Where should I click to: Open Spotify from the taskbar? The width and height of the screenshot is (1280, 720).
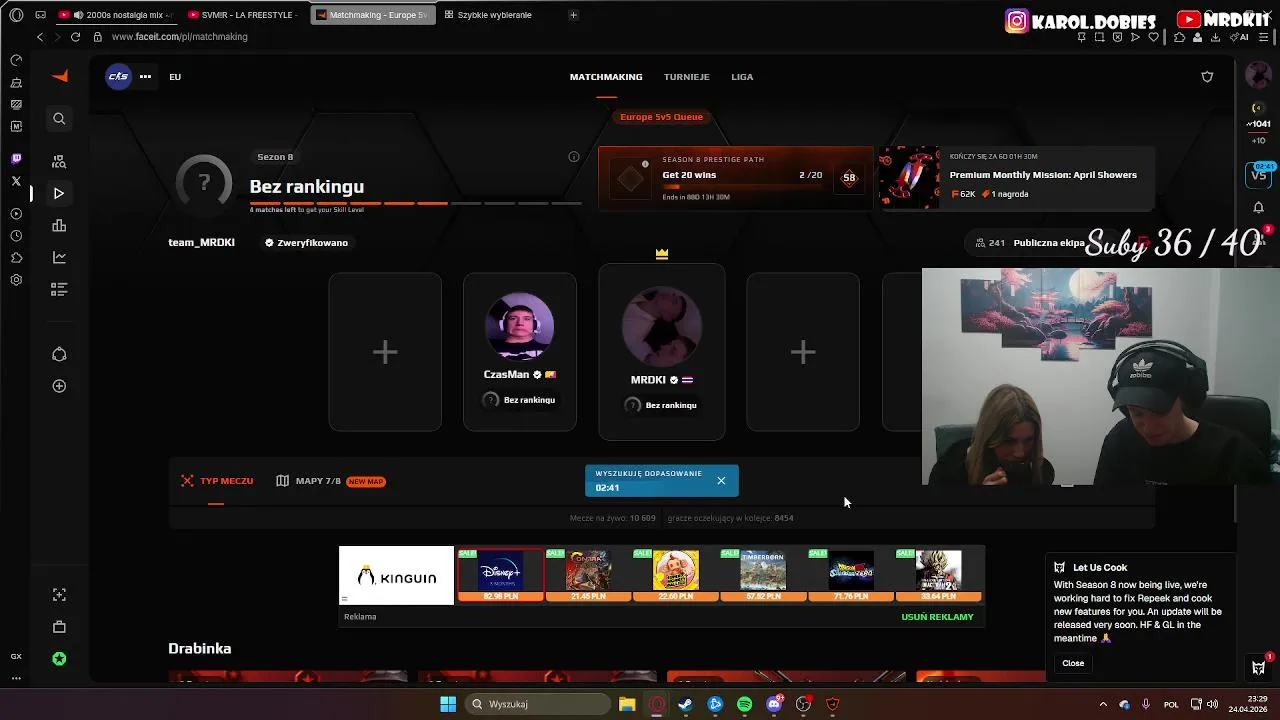745,704
